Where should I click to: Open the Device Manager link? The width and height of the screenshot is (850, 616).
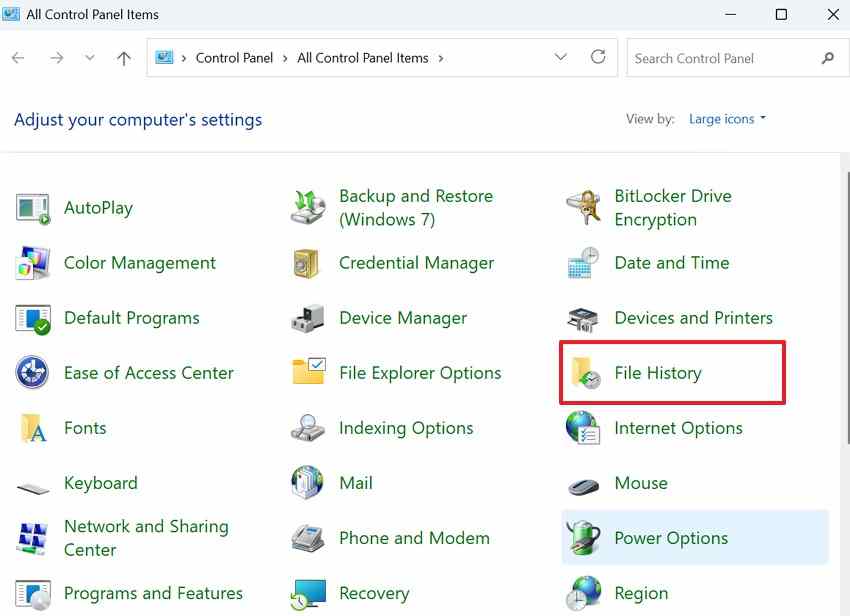tap(403, 318)
